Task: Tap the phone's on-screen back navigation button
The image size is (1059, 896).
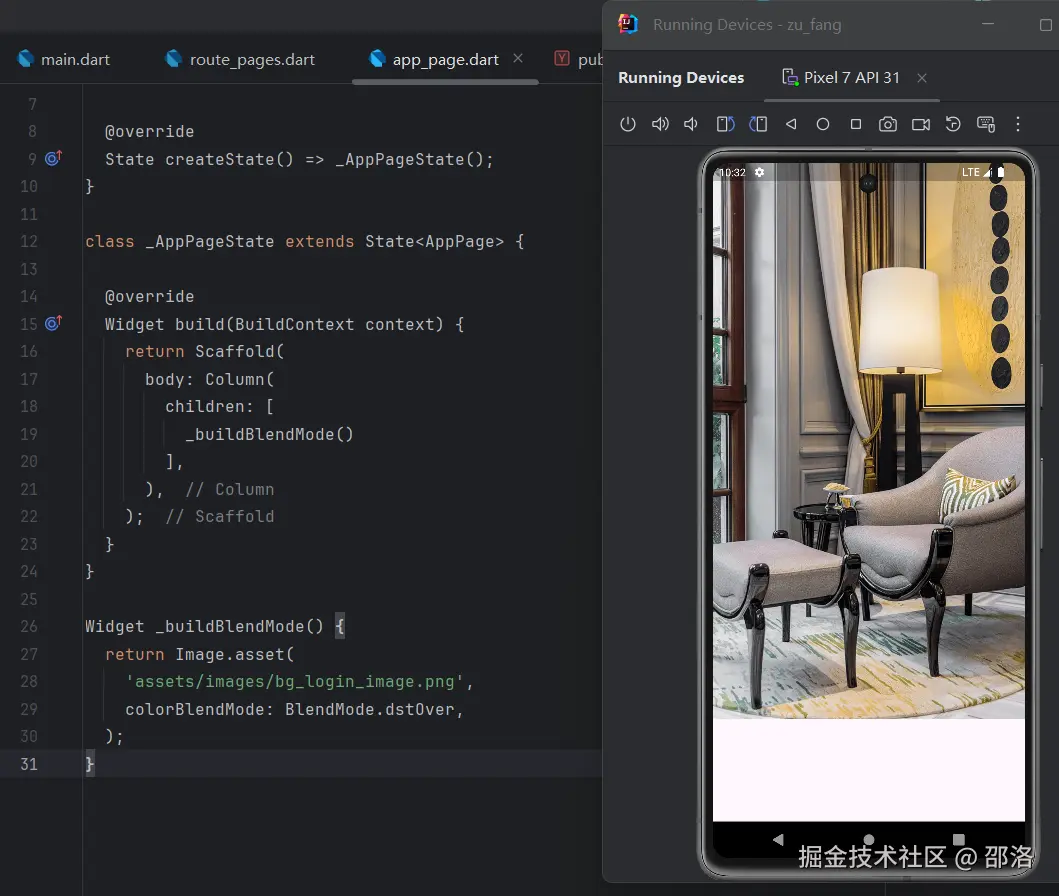Action: click(778, 839)
